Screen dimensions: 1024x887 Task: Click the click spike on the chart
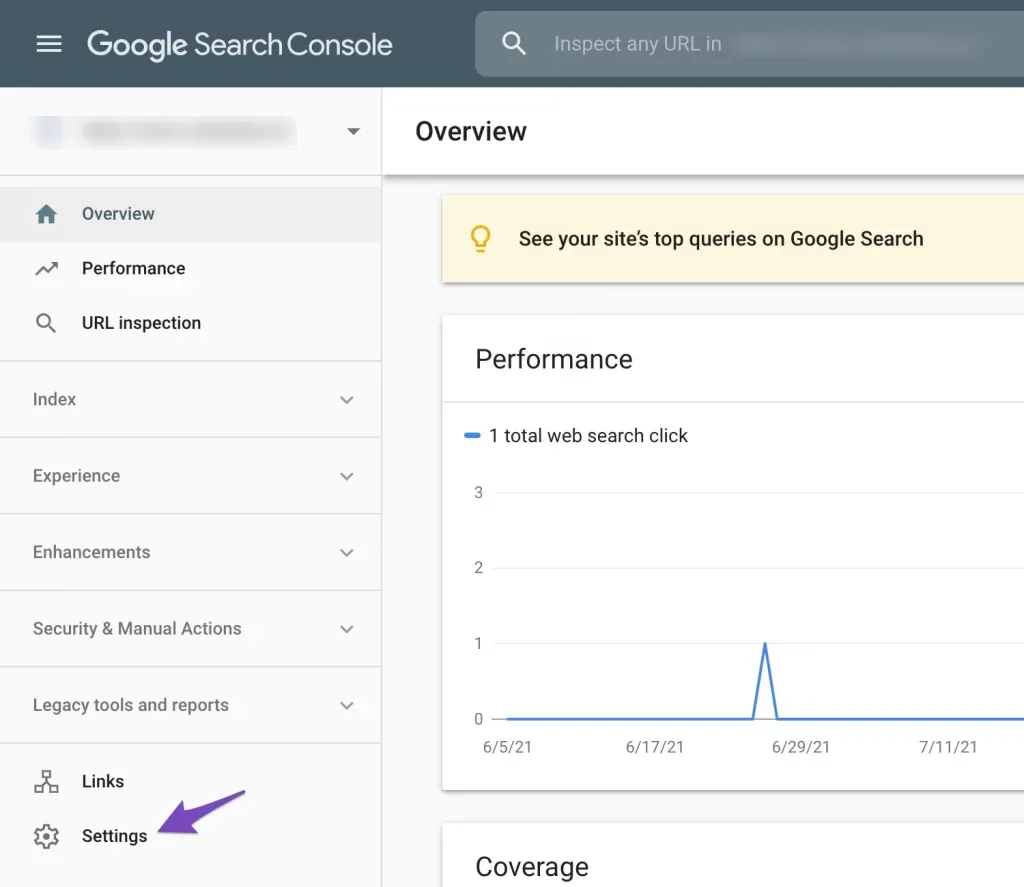pos(765,681)
